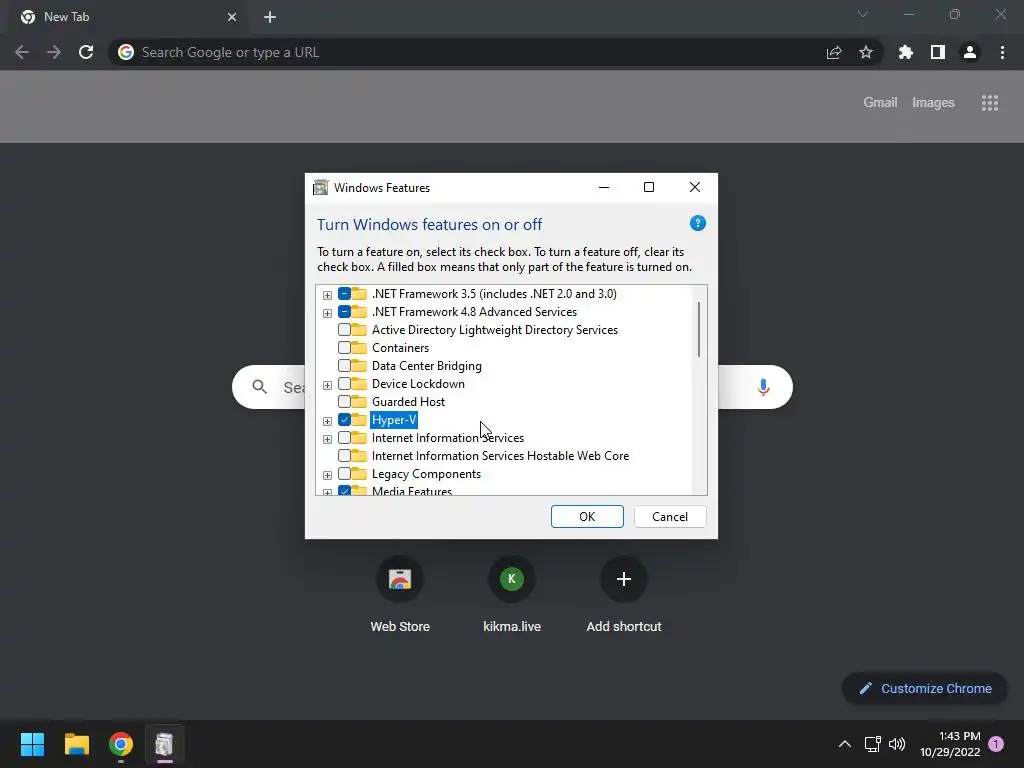The image size is (1024, 768).
Task: Uncheck the Hyper-V checkbox
Action: (x=344, y=420)
